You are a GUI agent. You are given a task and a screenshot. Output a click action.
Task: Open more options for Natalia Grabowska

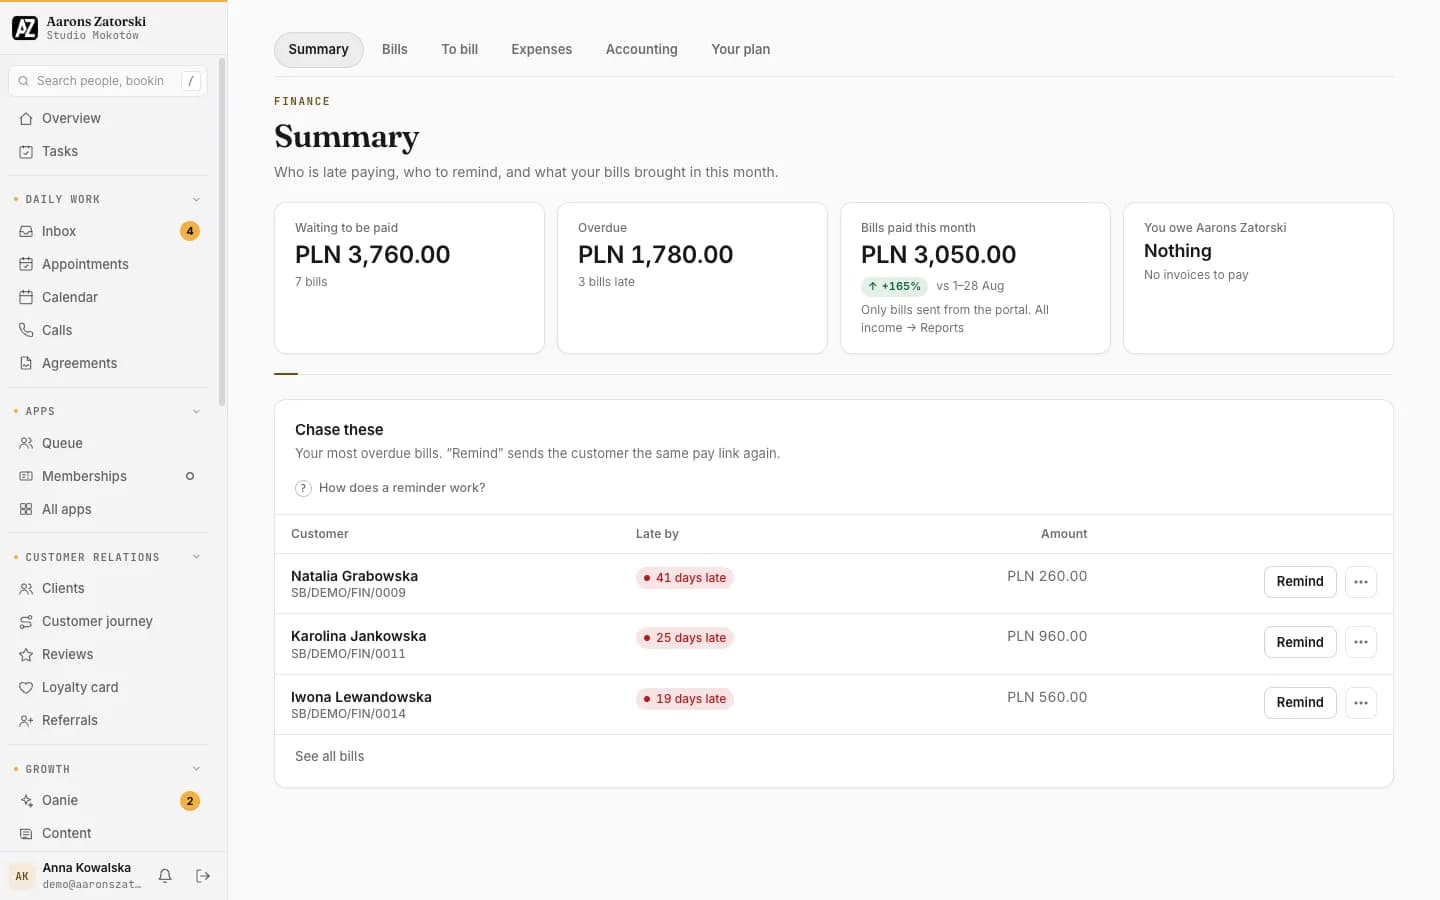click(1361, 582)
